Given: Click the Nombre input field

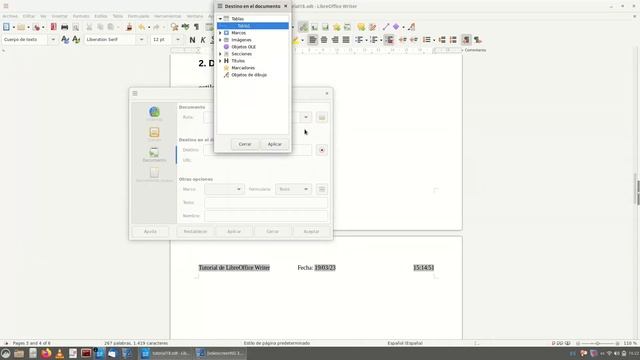Looking at the screenshot, I should (266, 216).
